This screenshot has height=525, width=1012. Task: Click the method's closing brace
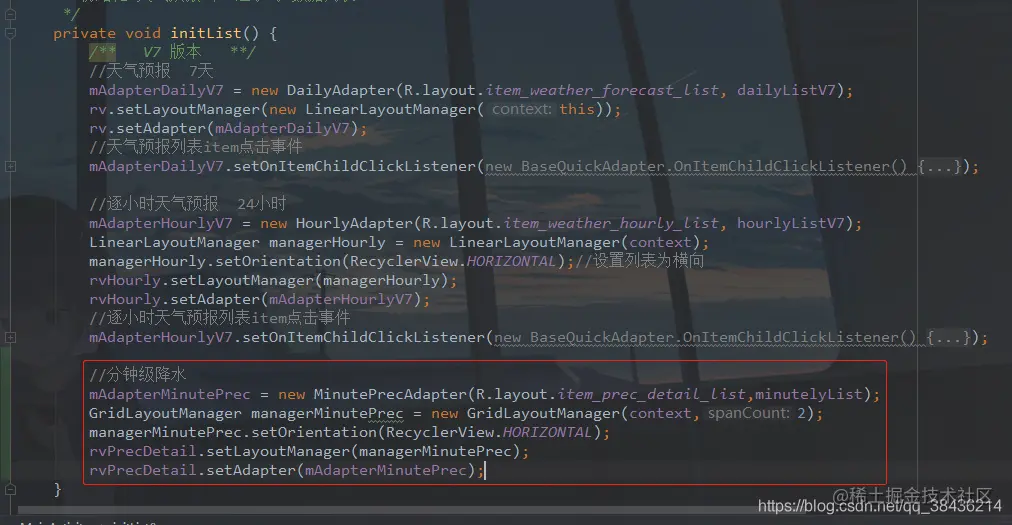coord(57,489)
